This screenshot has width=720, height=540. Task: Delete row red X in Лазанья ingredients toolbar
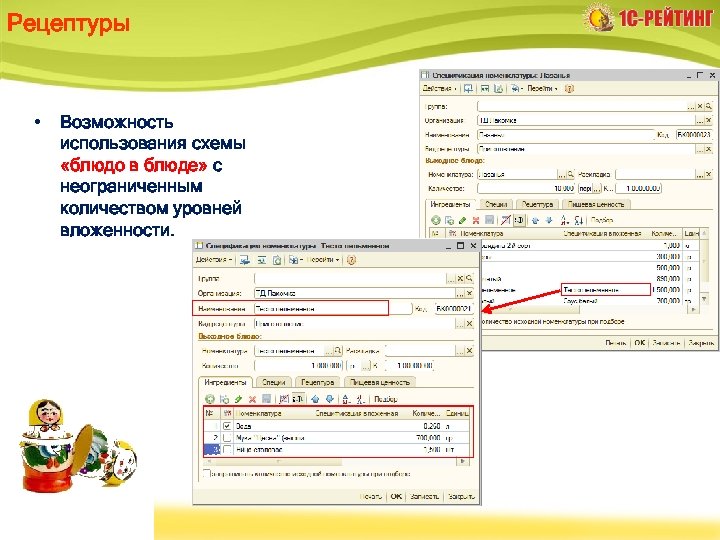pyautogui.click(x=476, y=220)
